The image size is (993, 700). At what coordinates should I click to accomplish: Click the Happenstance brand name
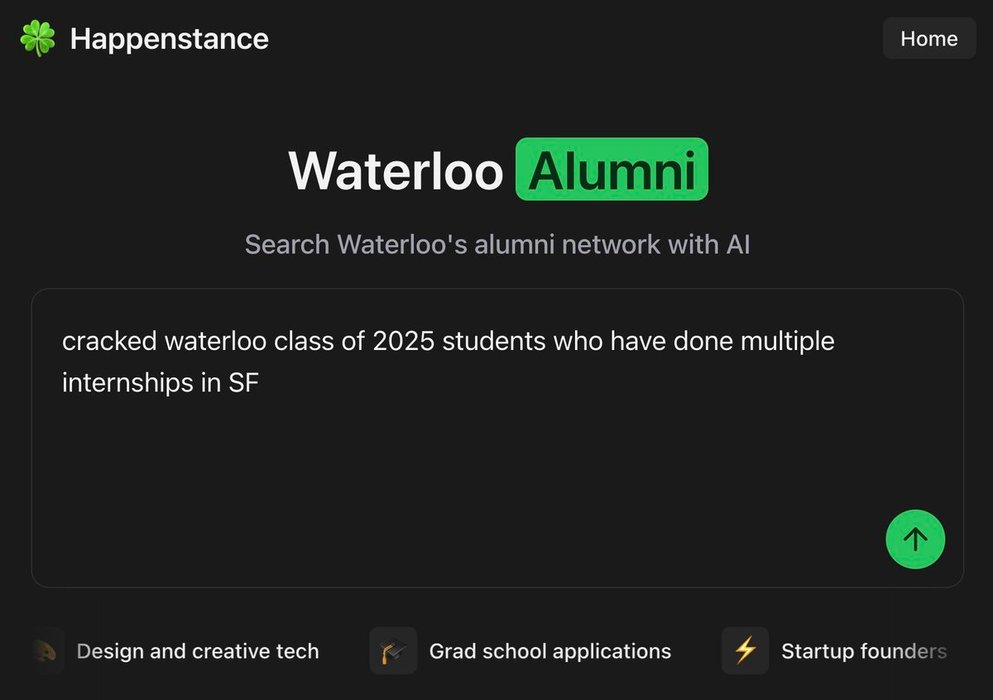(169, 39)
